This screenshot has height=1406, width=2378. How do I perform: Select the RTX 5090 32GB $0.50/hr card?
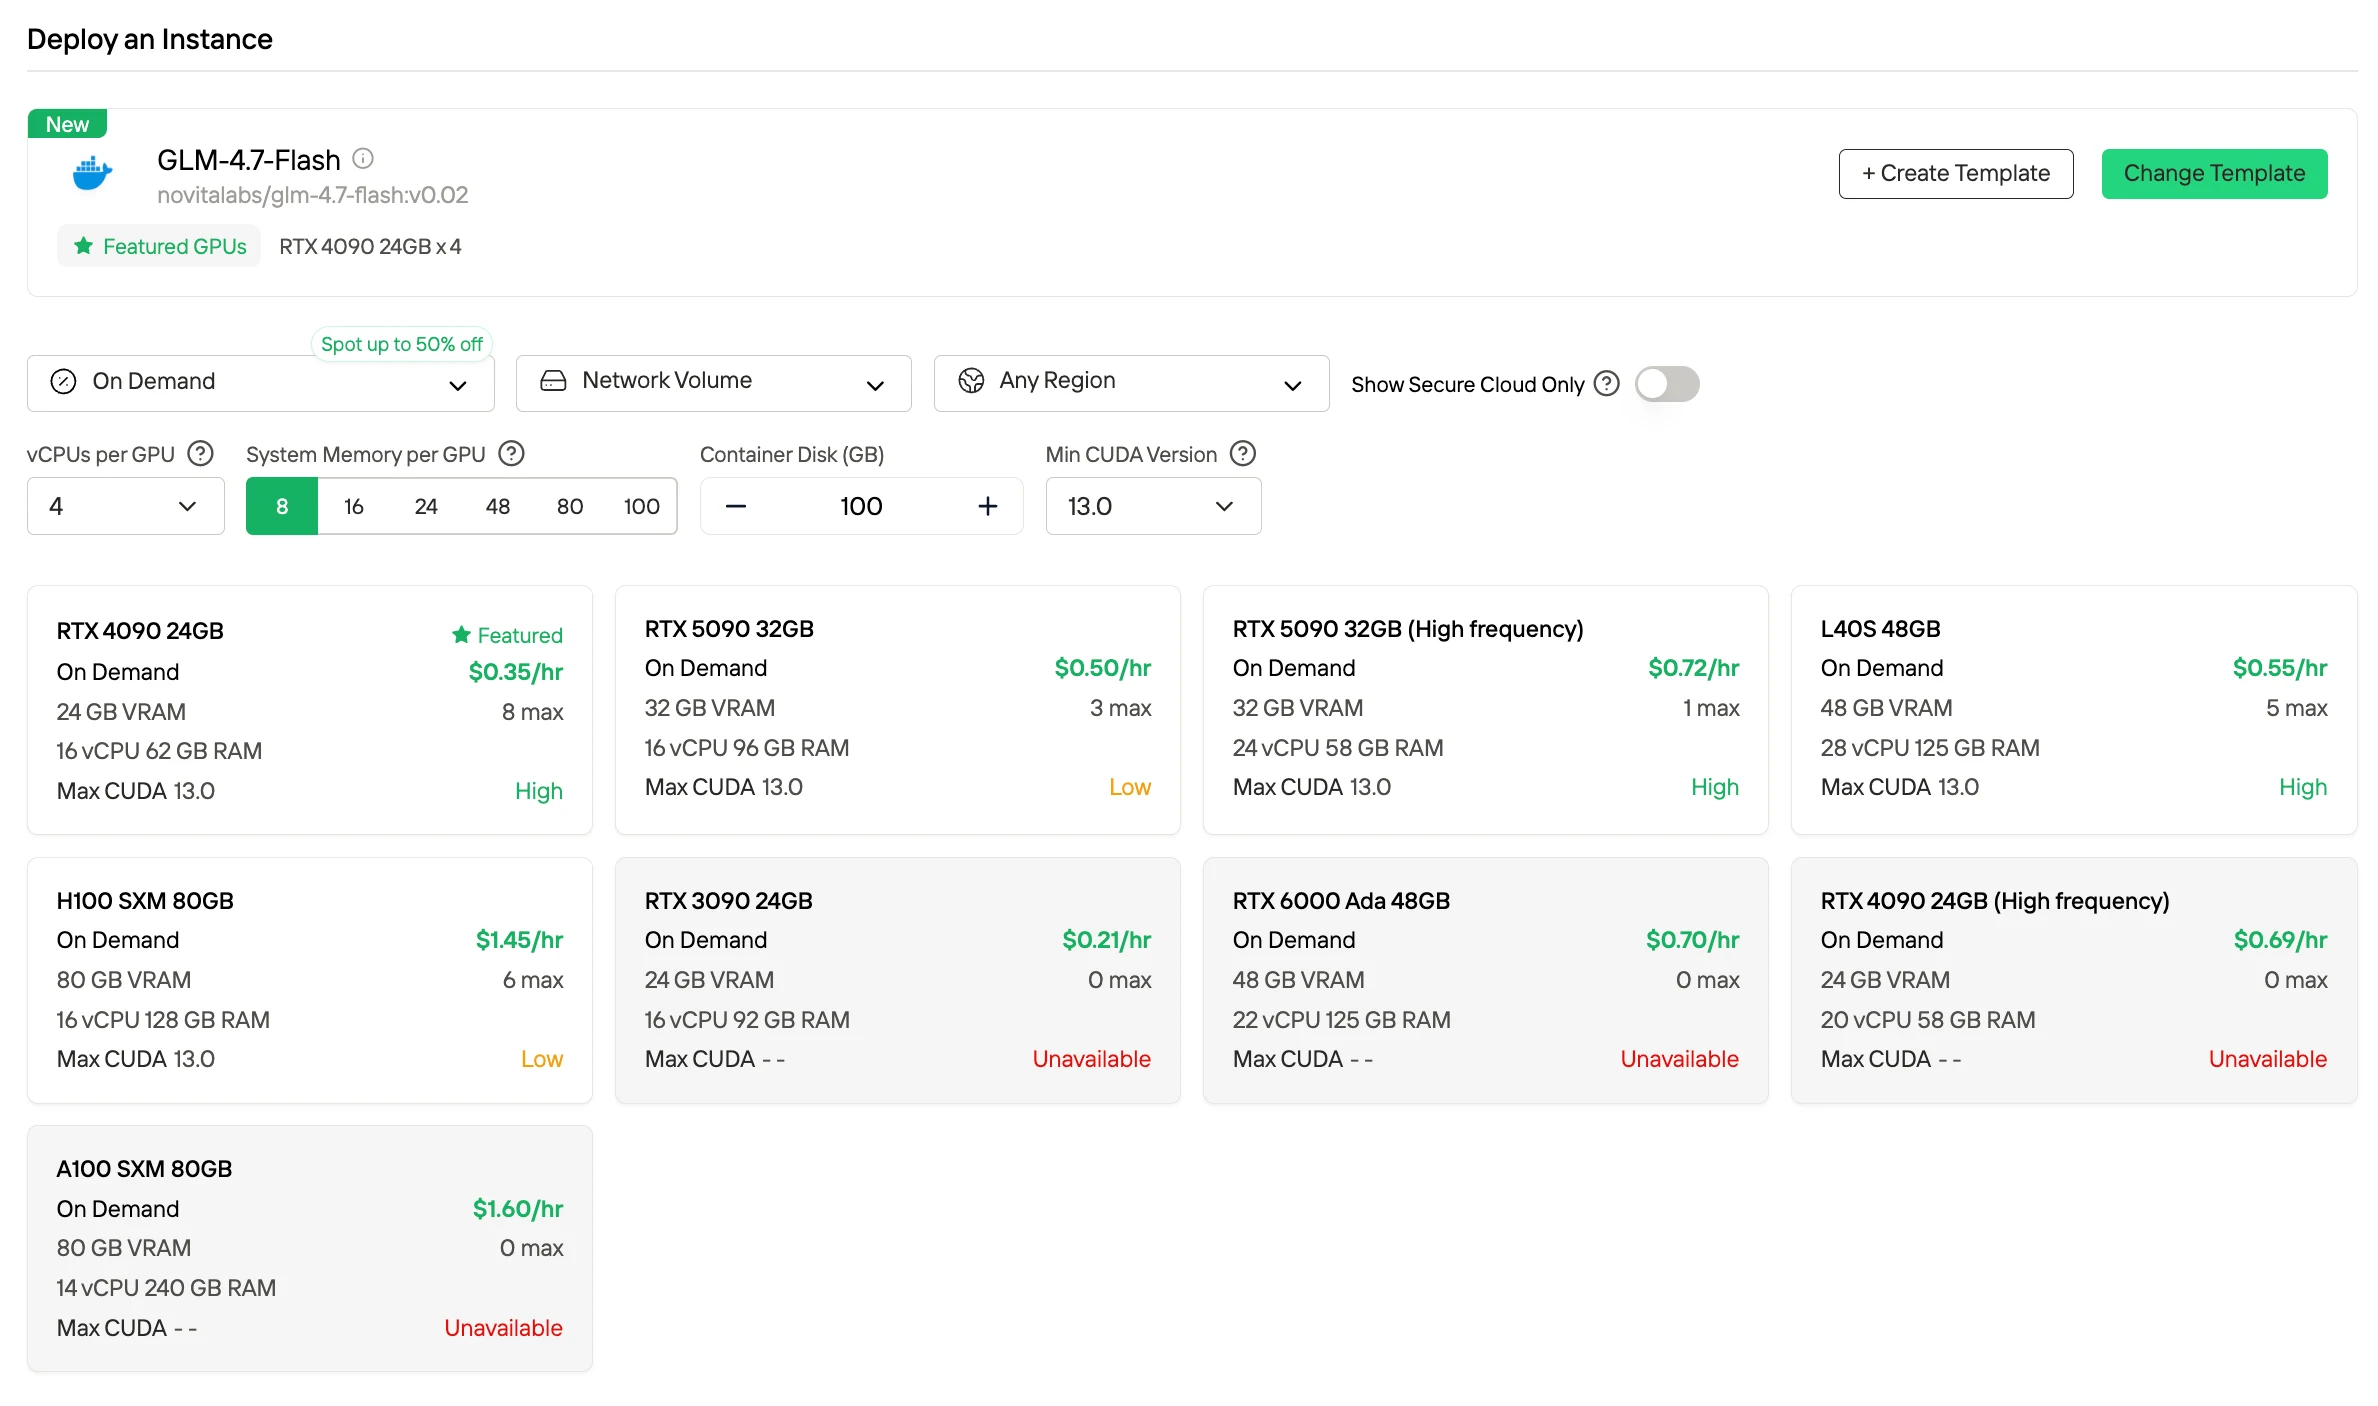tap(898, 710)
